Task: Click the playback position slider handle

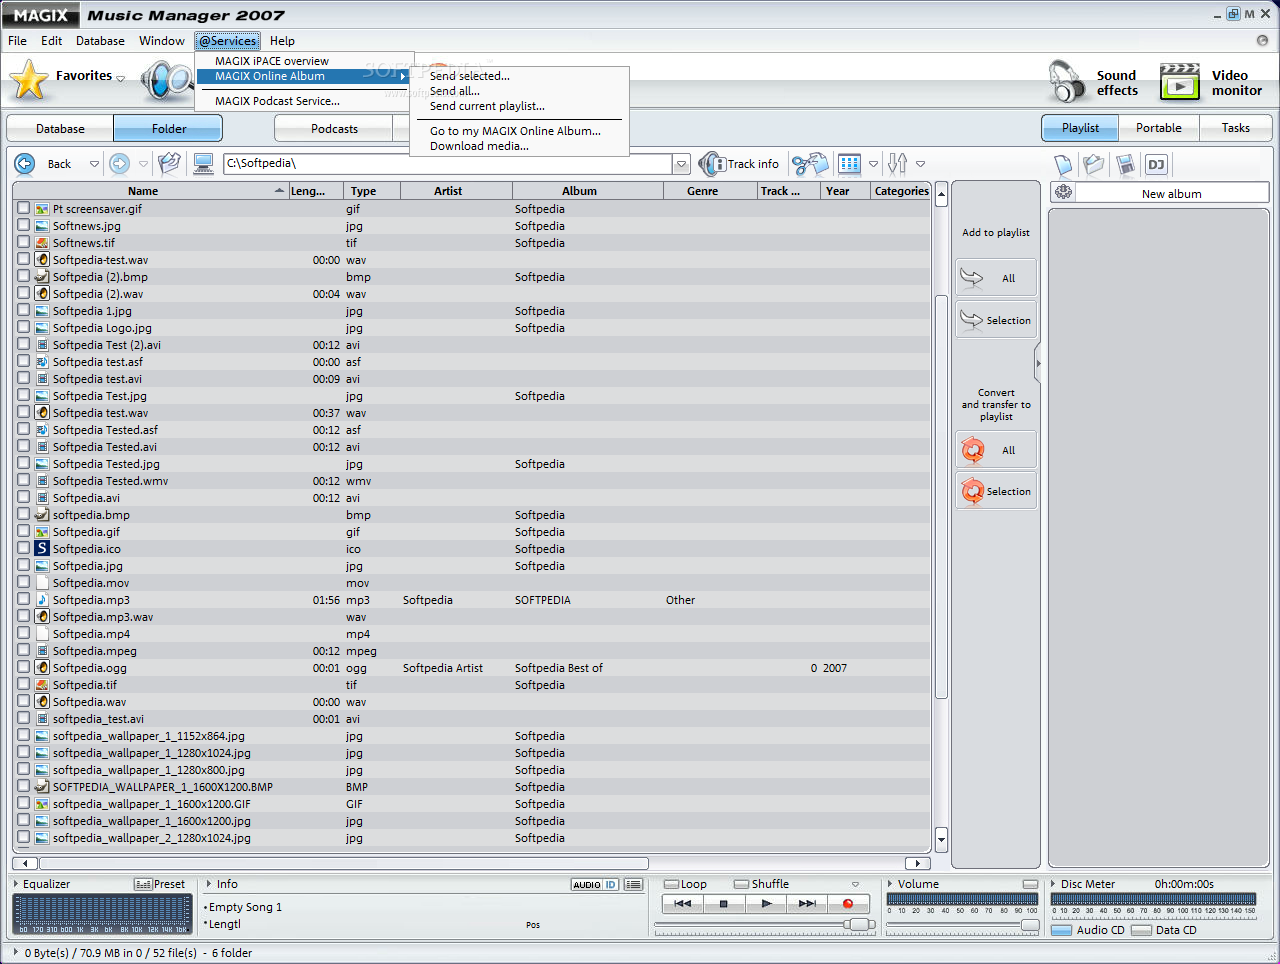Action: click(857, 925)
